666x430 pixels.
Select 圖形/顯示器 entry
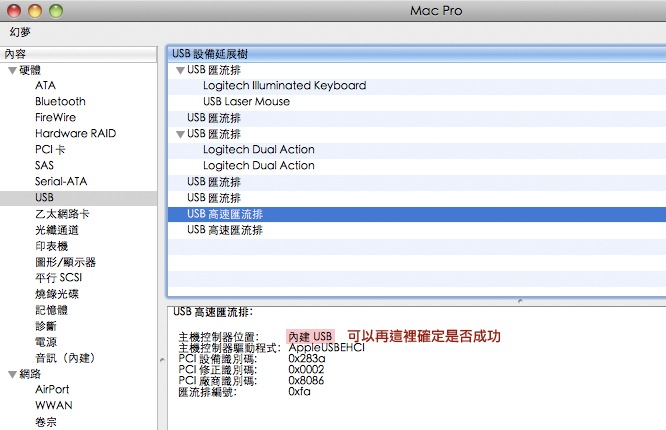(x=65, y=262)
